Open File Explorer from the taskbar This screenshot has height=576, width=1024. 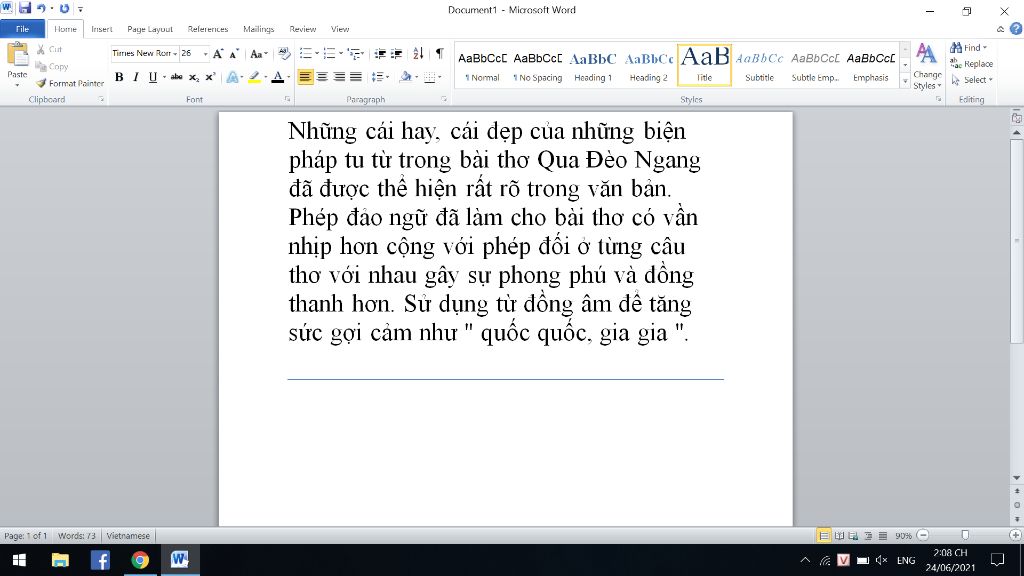[x=60, y=560]
